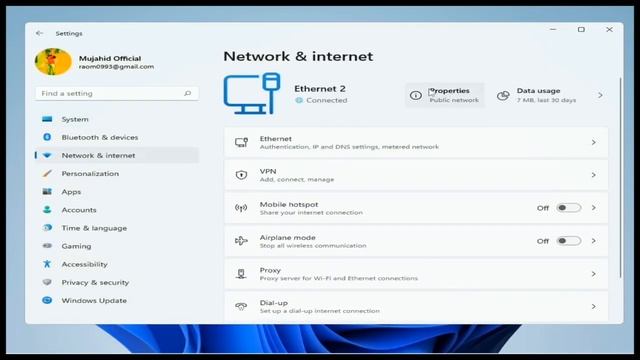Expand the Data usage chevron

[600, 96]
